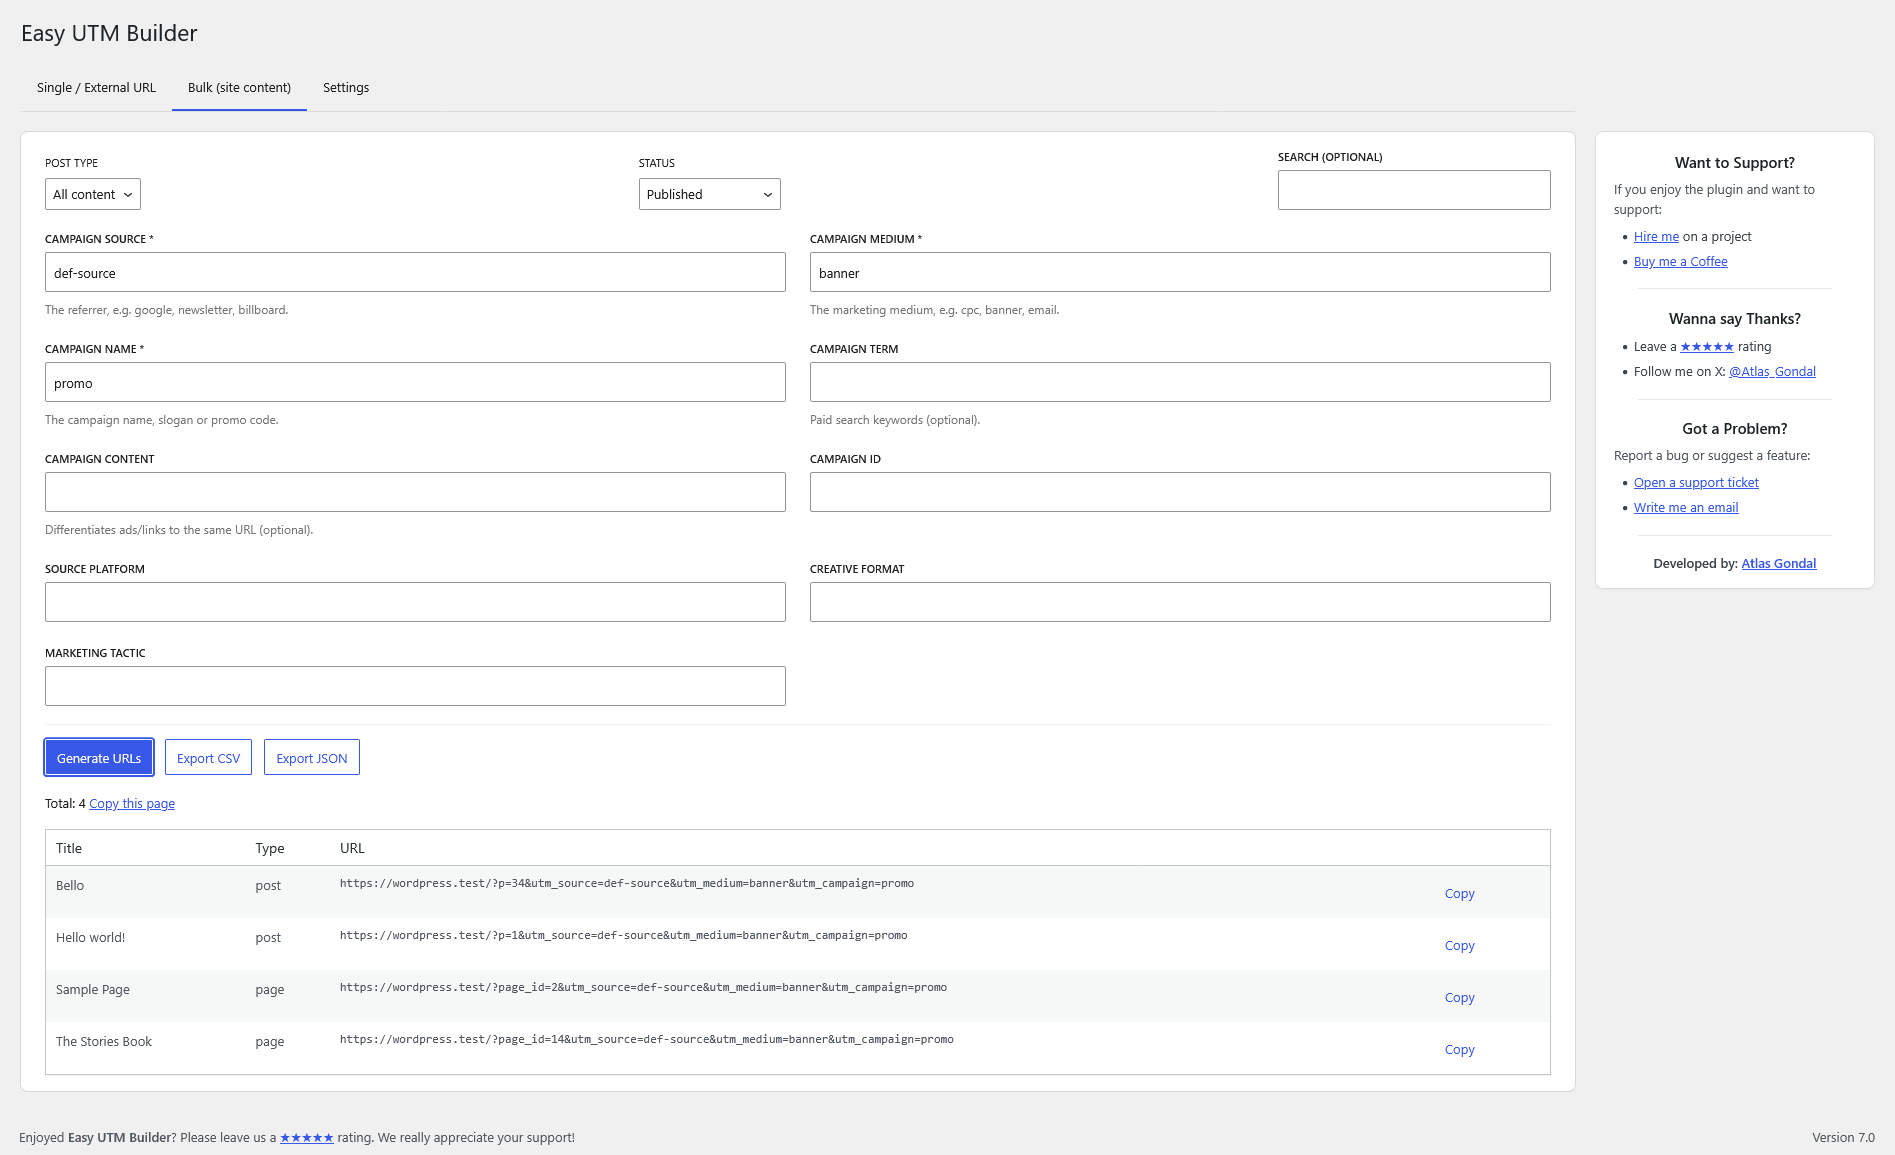Open the Buy me a Coffee link
The width and height of the screenshot is (1895, 1155).
1680,262
